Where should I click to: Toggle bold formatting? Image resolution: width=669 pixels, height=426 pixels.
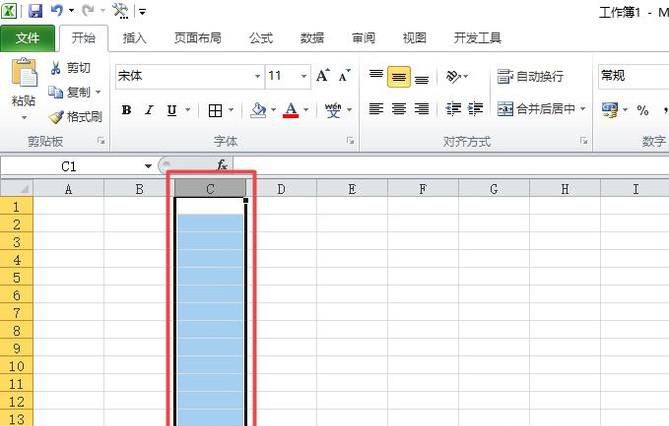[126, 110]
